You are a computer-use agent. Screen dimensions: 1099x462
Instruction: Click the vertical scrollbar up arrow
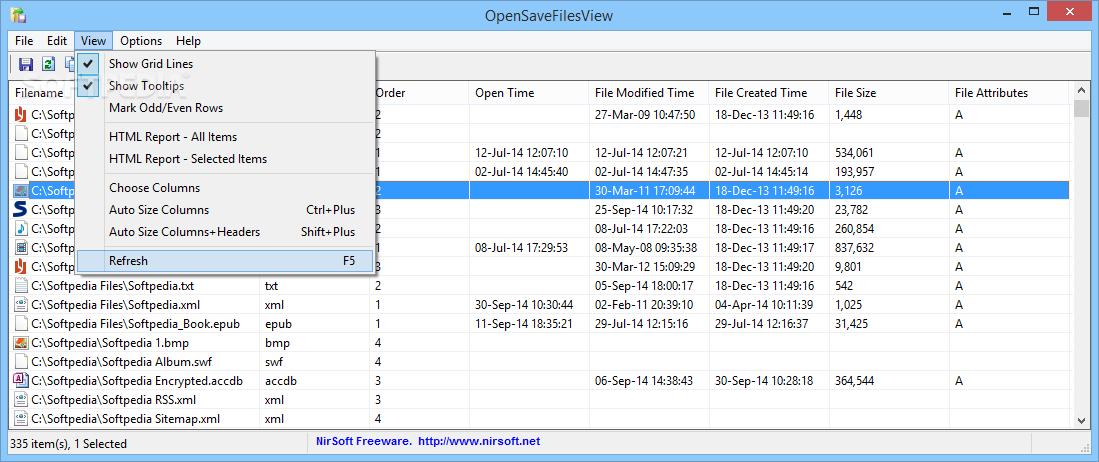click(1080, 91)
